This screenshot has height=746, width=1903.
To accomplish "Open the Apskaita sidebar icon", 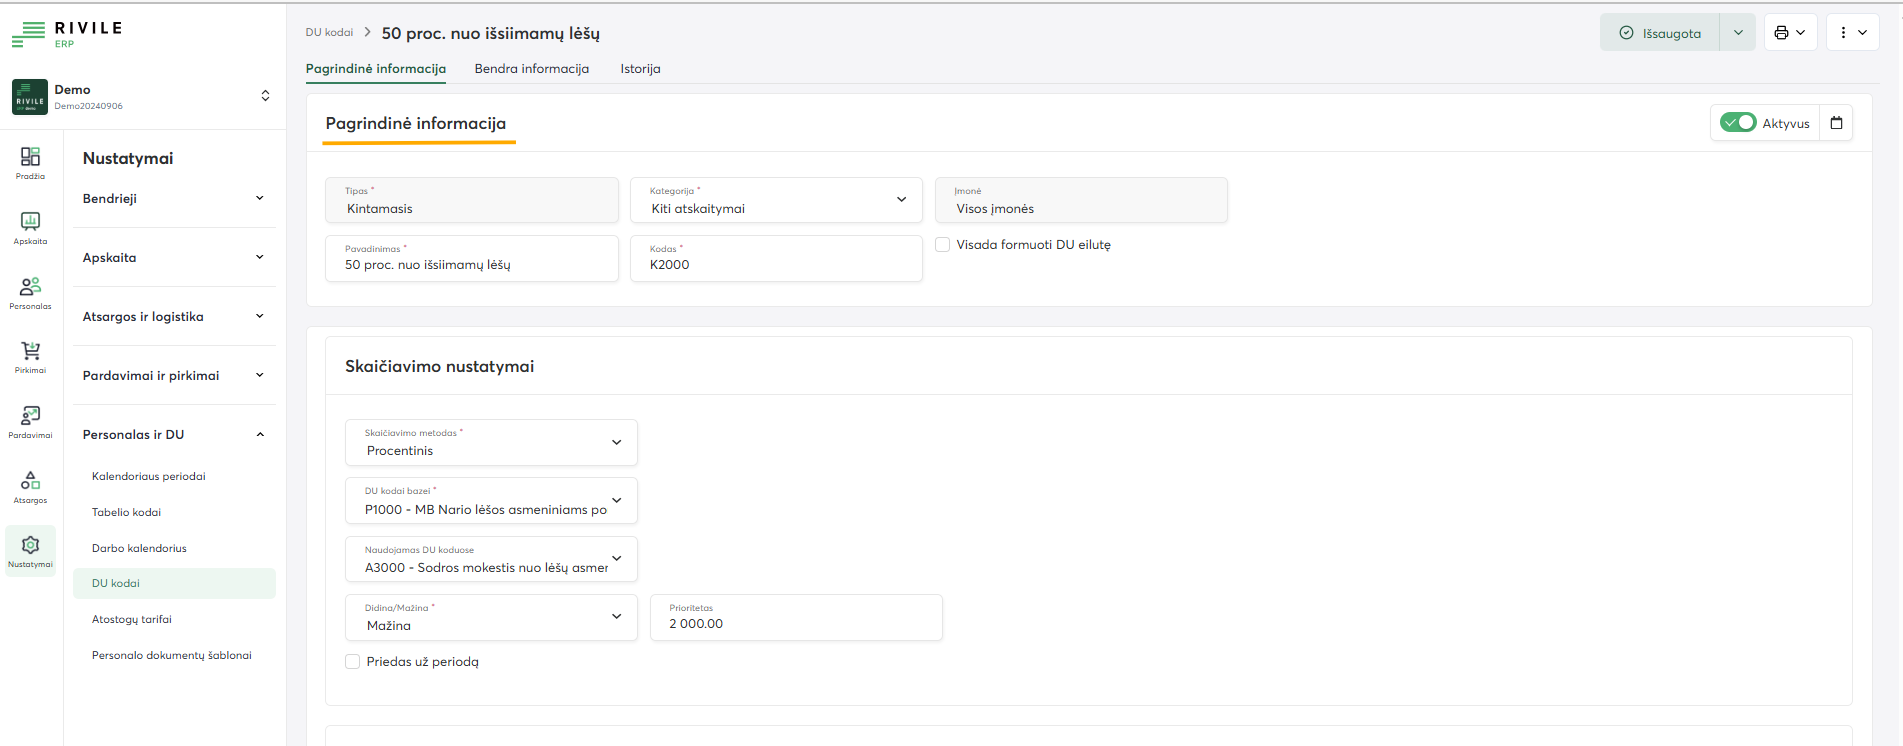I will point(30,227).
